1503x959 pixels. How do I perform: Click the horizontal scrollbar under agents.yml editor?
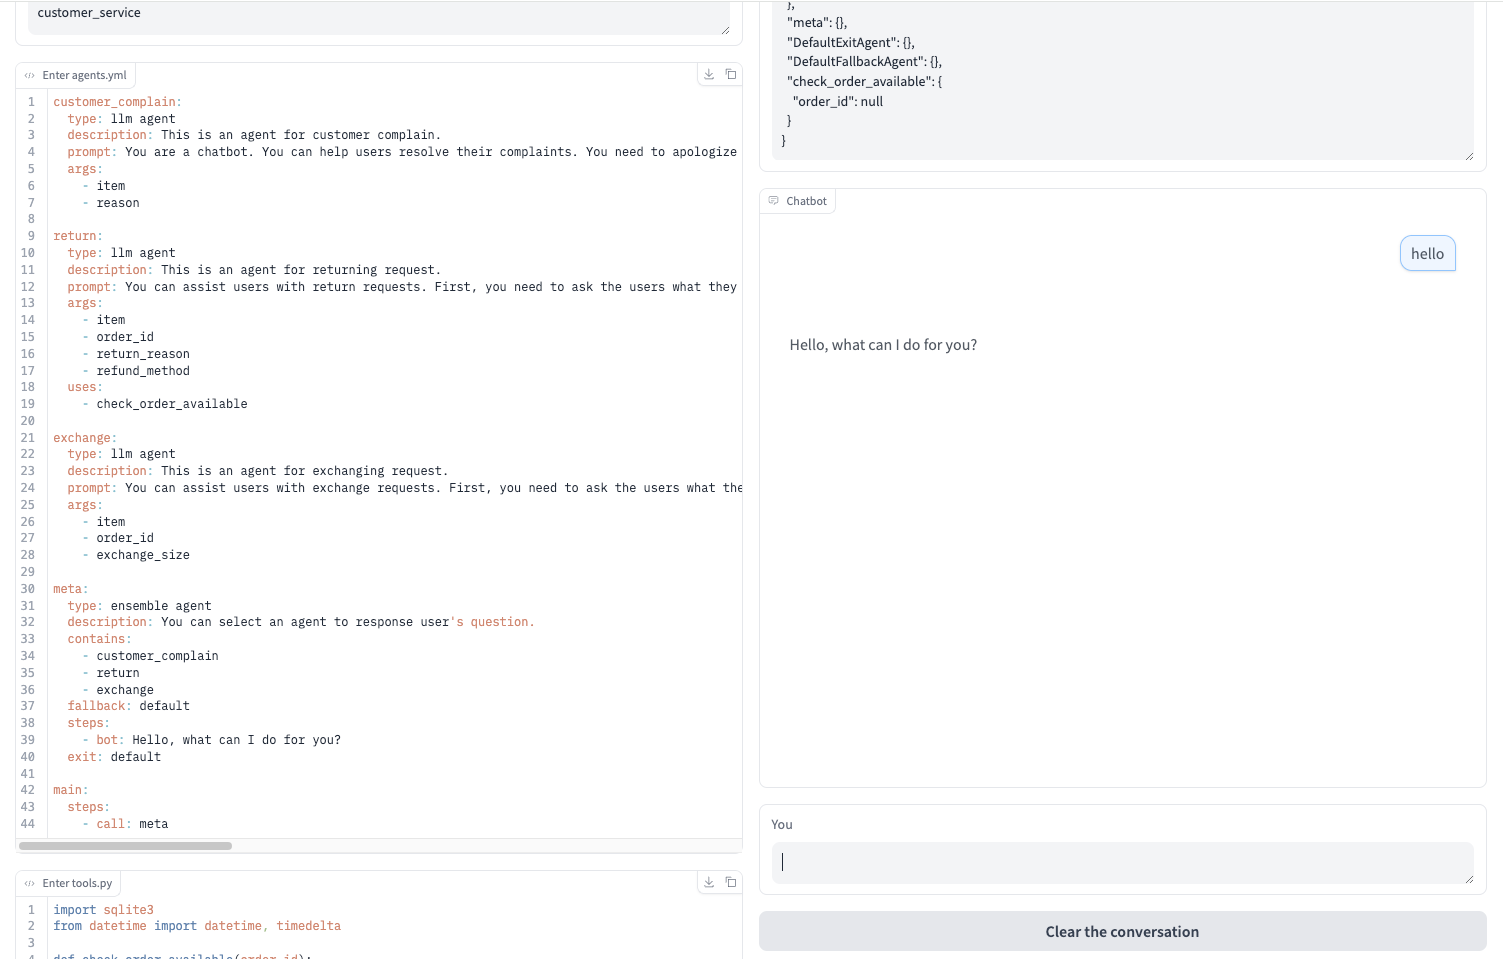click(125, 846)
